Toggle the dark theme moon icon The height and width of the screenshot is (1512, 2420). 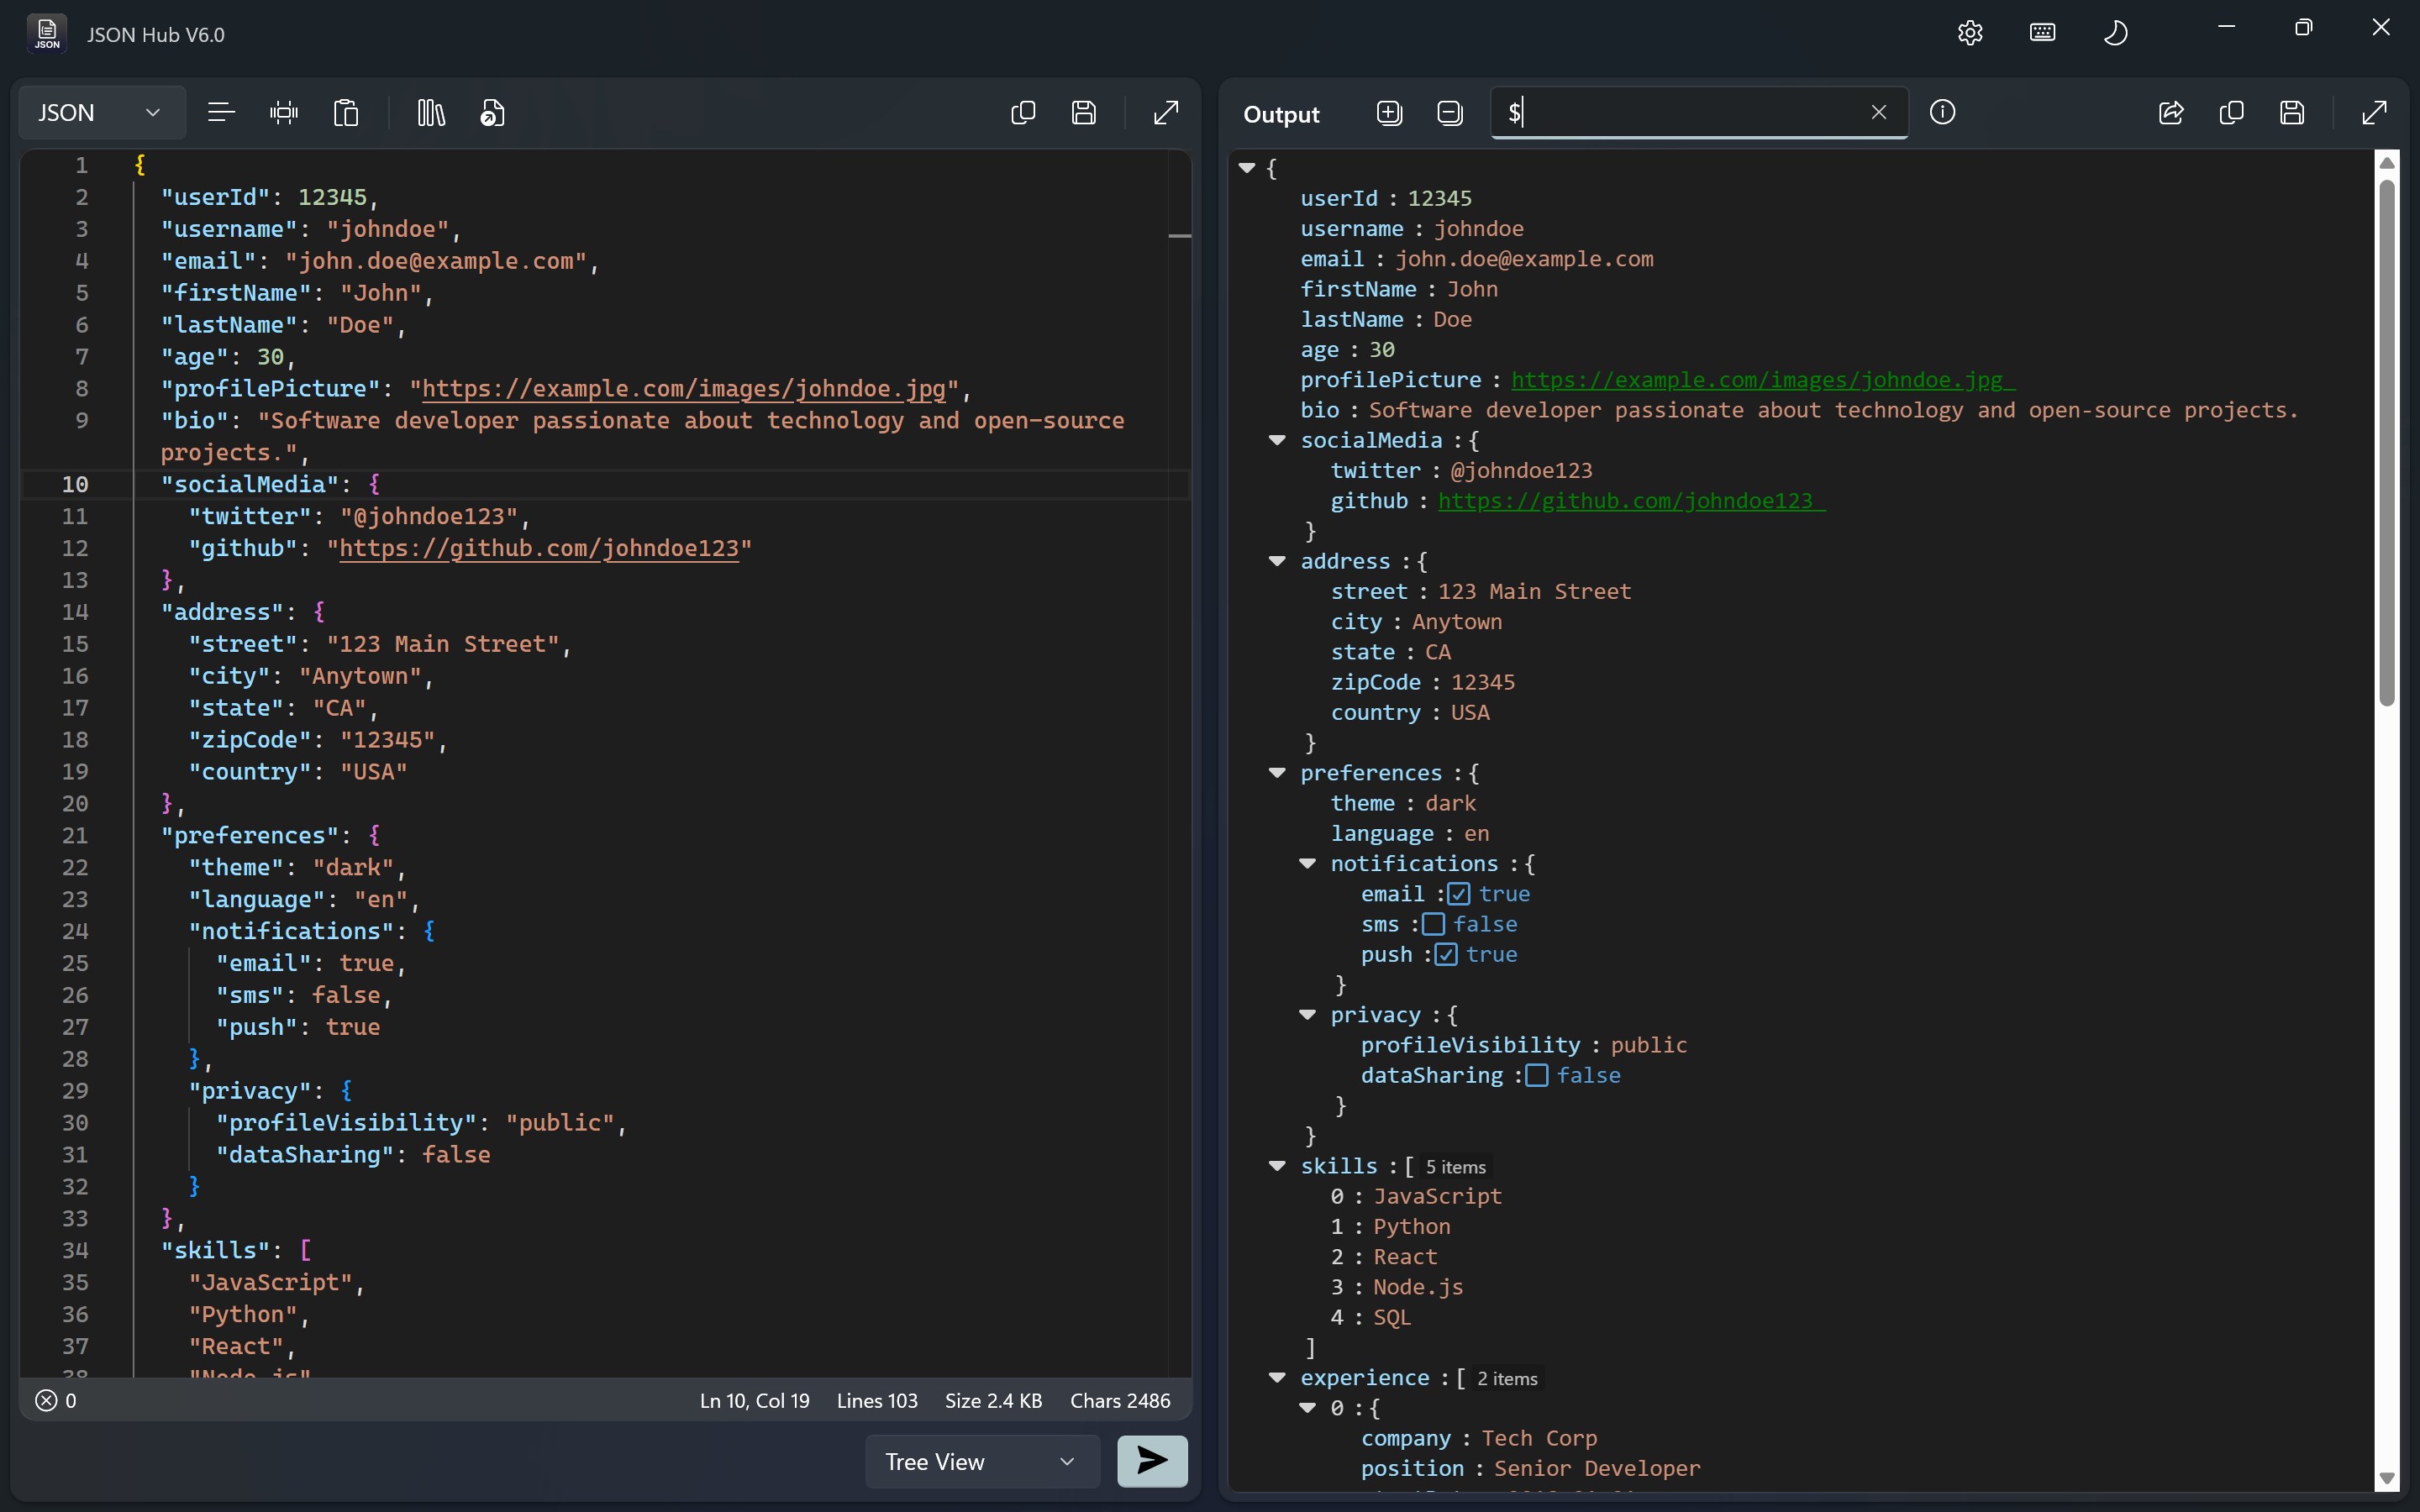coord(2117,32)
